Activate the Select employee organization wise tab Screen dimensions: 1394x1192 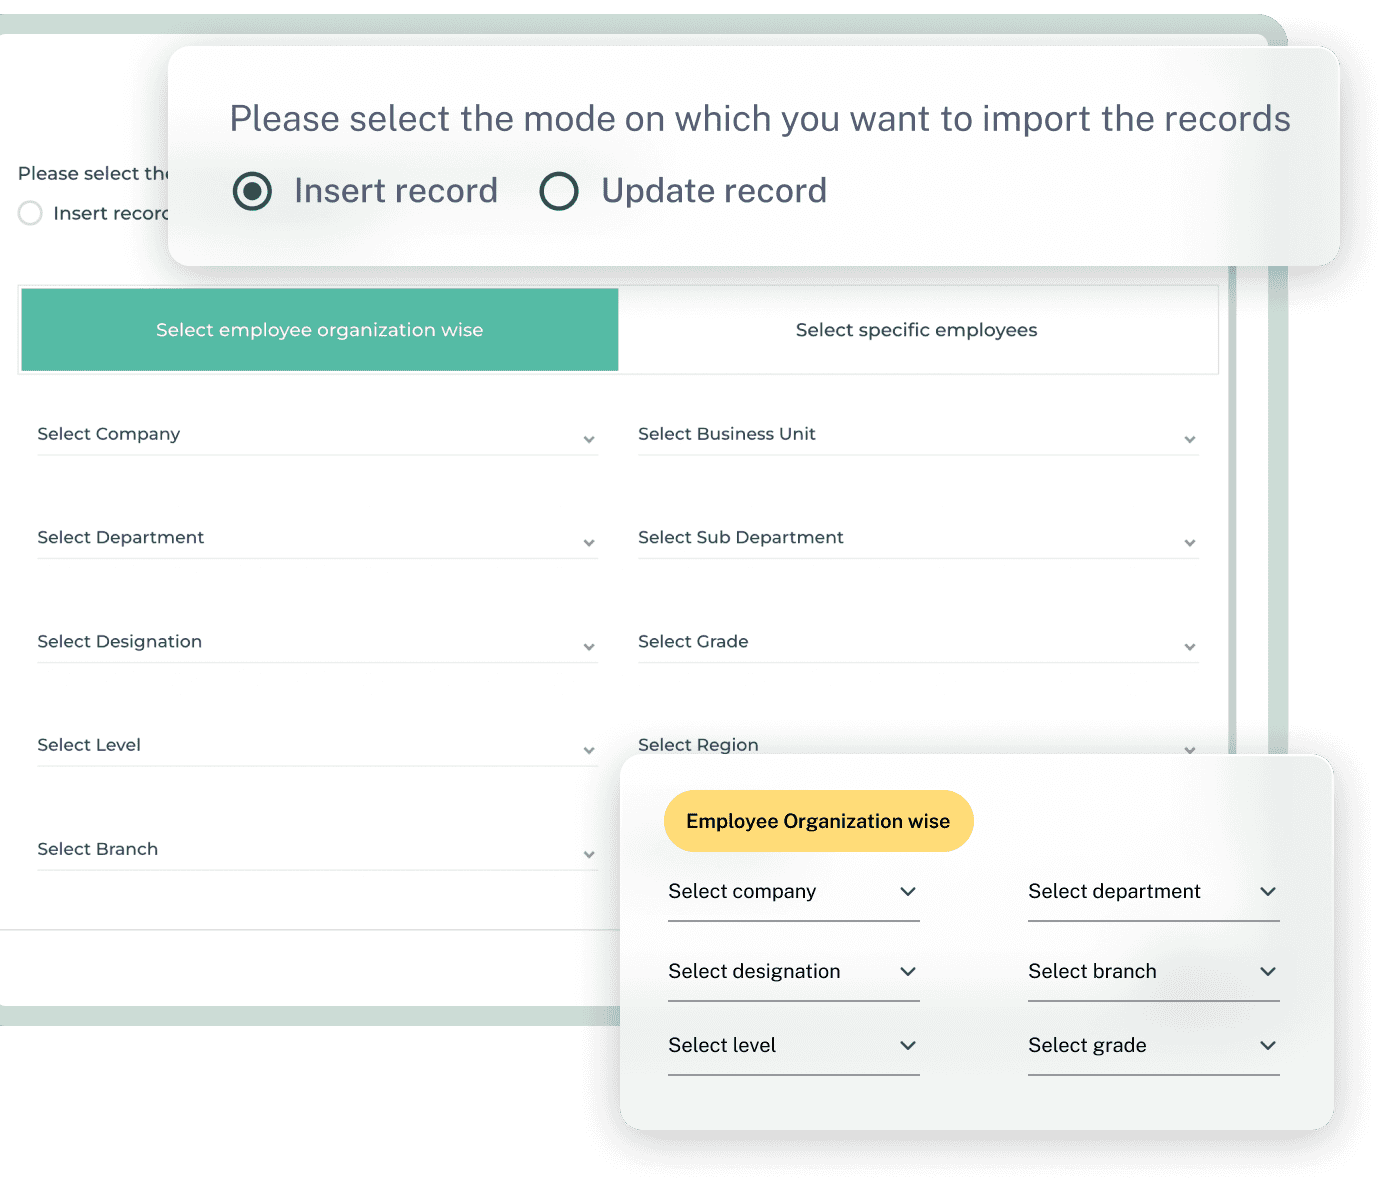click(318, 330)
